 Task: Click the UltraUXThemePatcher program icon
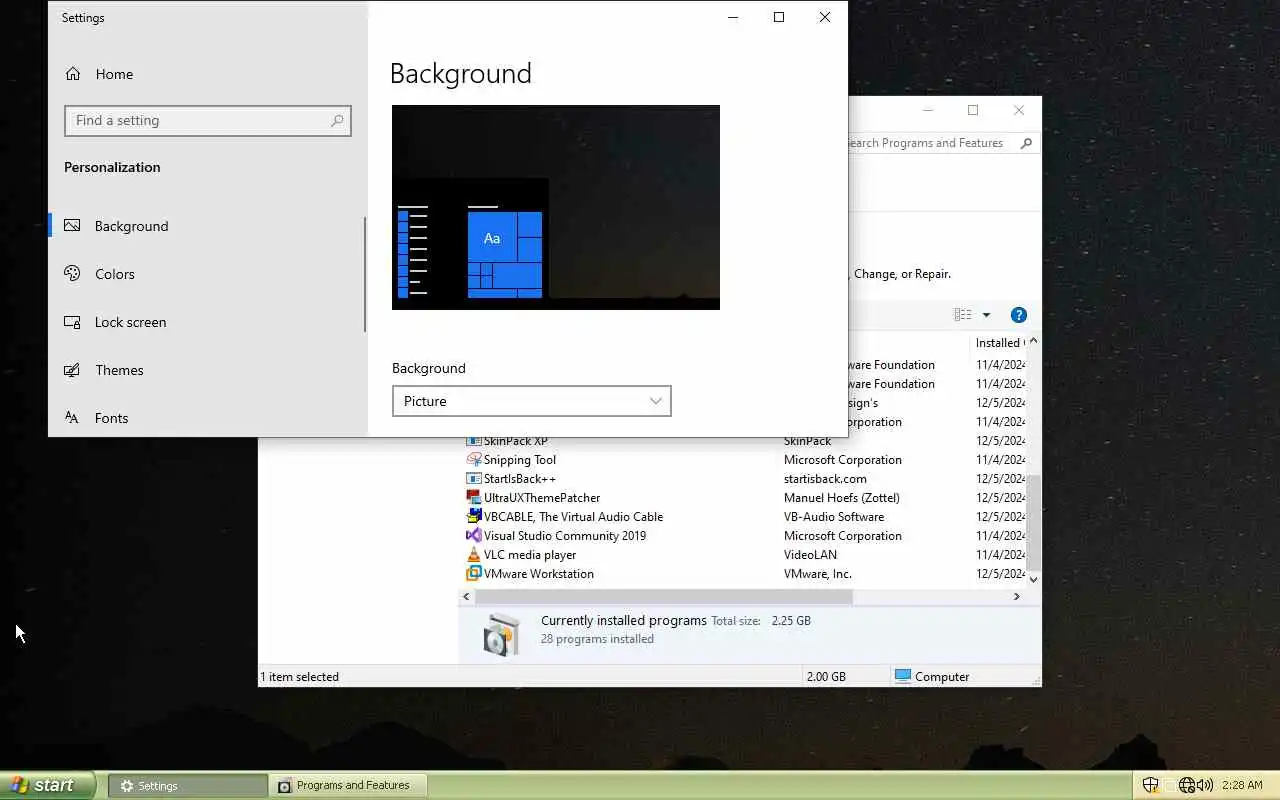tap(474, 498)
